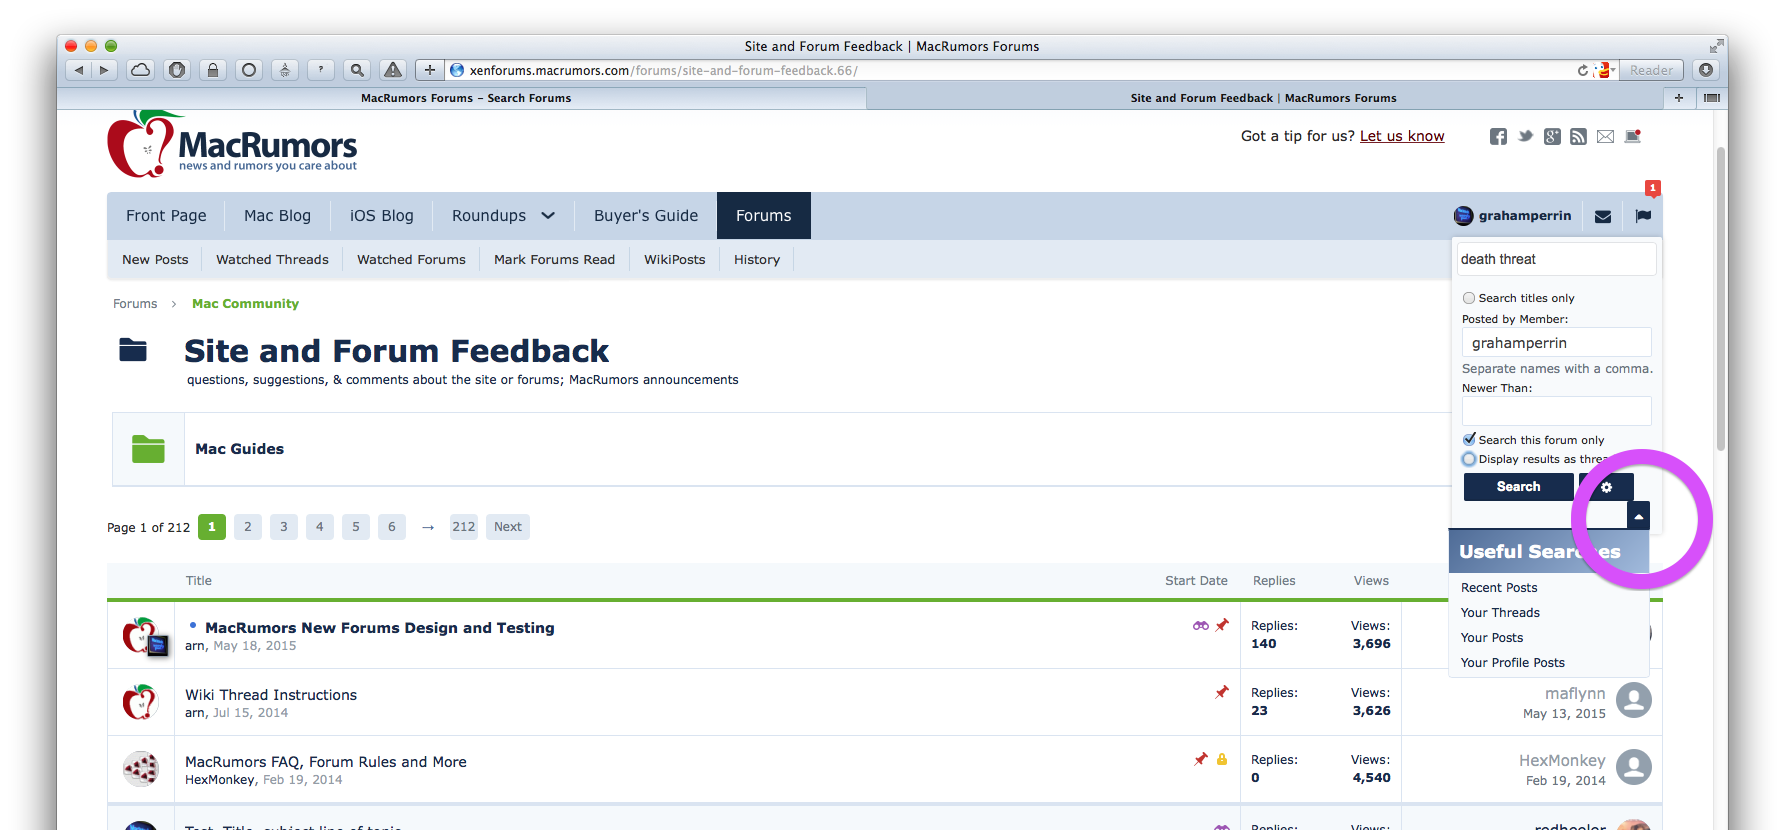Click the pushpin icon on Wiki Thread Instructions

click(x=1221, y=692)
